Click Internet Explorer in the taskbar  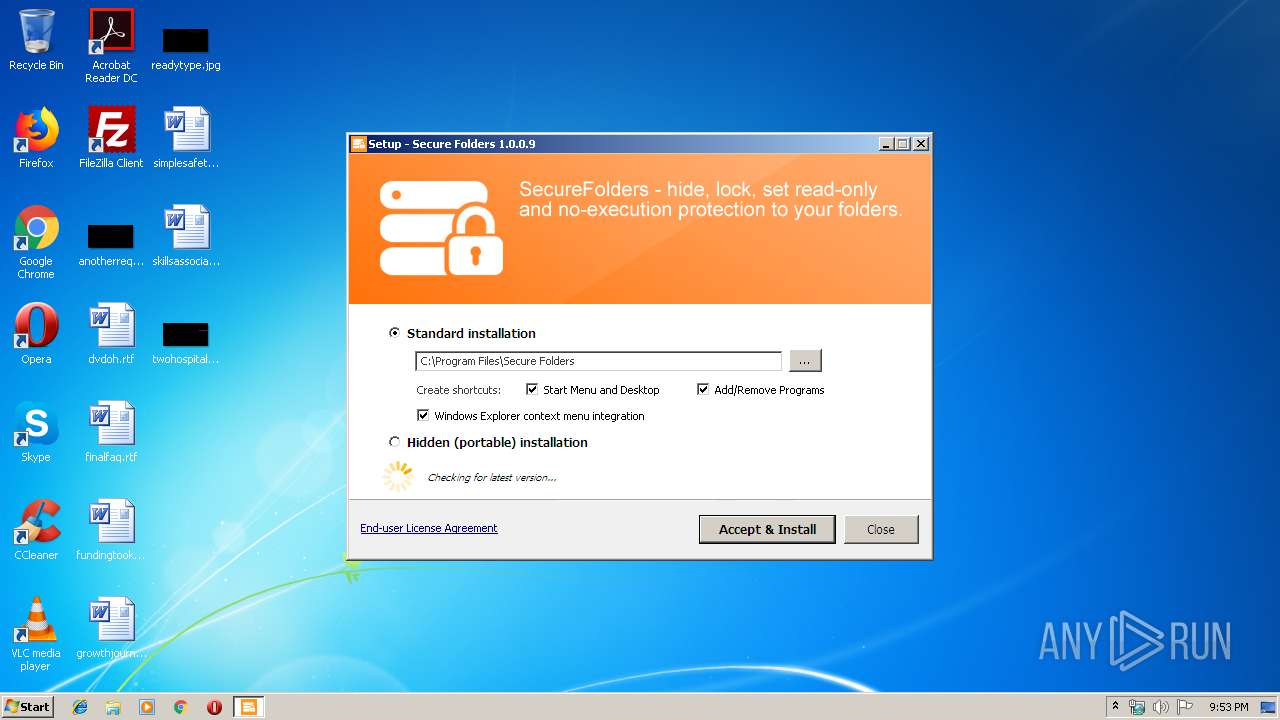point(80,707)
